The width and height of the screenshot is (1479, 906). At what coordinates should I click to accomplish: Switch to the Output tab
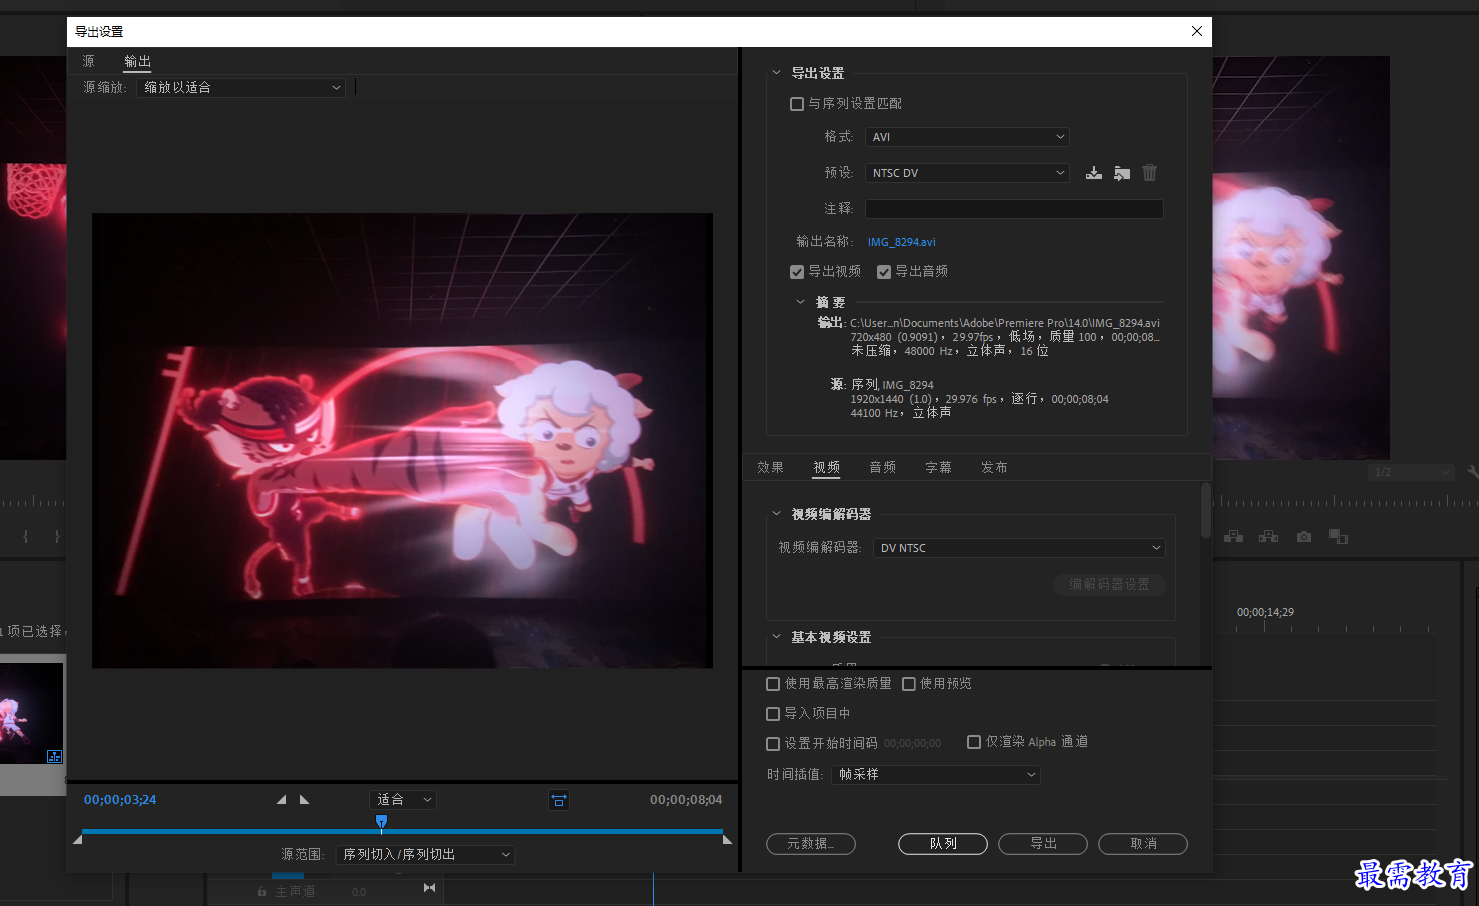pos(137,62)
